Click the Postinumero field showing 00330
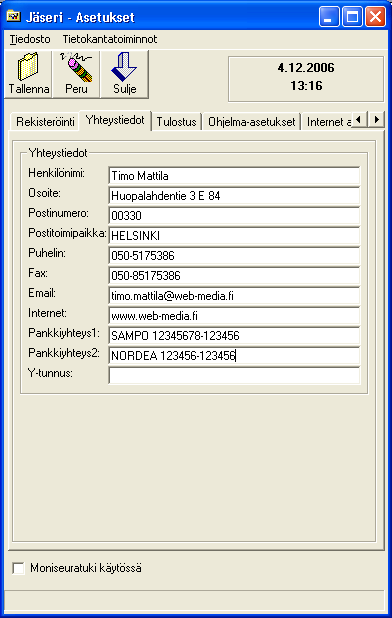392x618 pixels. pos(234,216)
